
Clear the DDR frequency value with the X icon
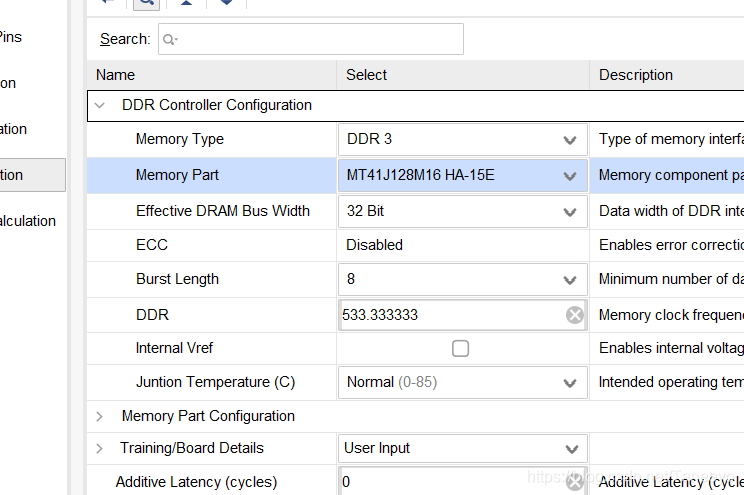pyautogui.click(x=575, y=315)
